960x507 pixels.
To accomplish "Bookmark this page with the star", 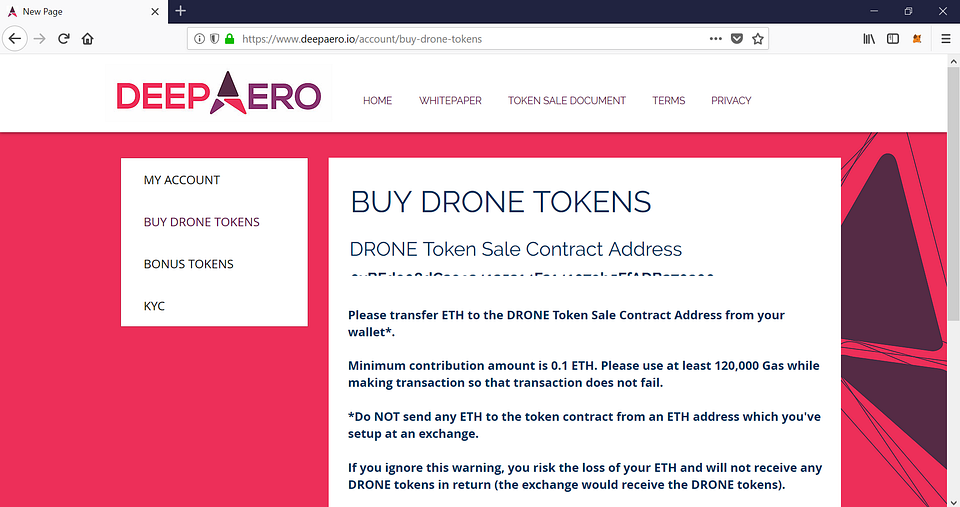I will pyautogui.click(x=758, y=39).
